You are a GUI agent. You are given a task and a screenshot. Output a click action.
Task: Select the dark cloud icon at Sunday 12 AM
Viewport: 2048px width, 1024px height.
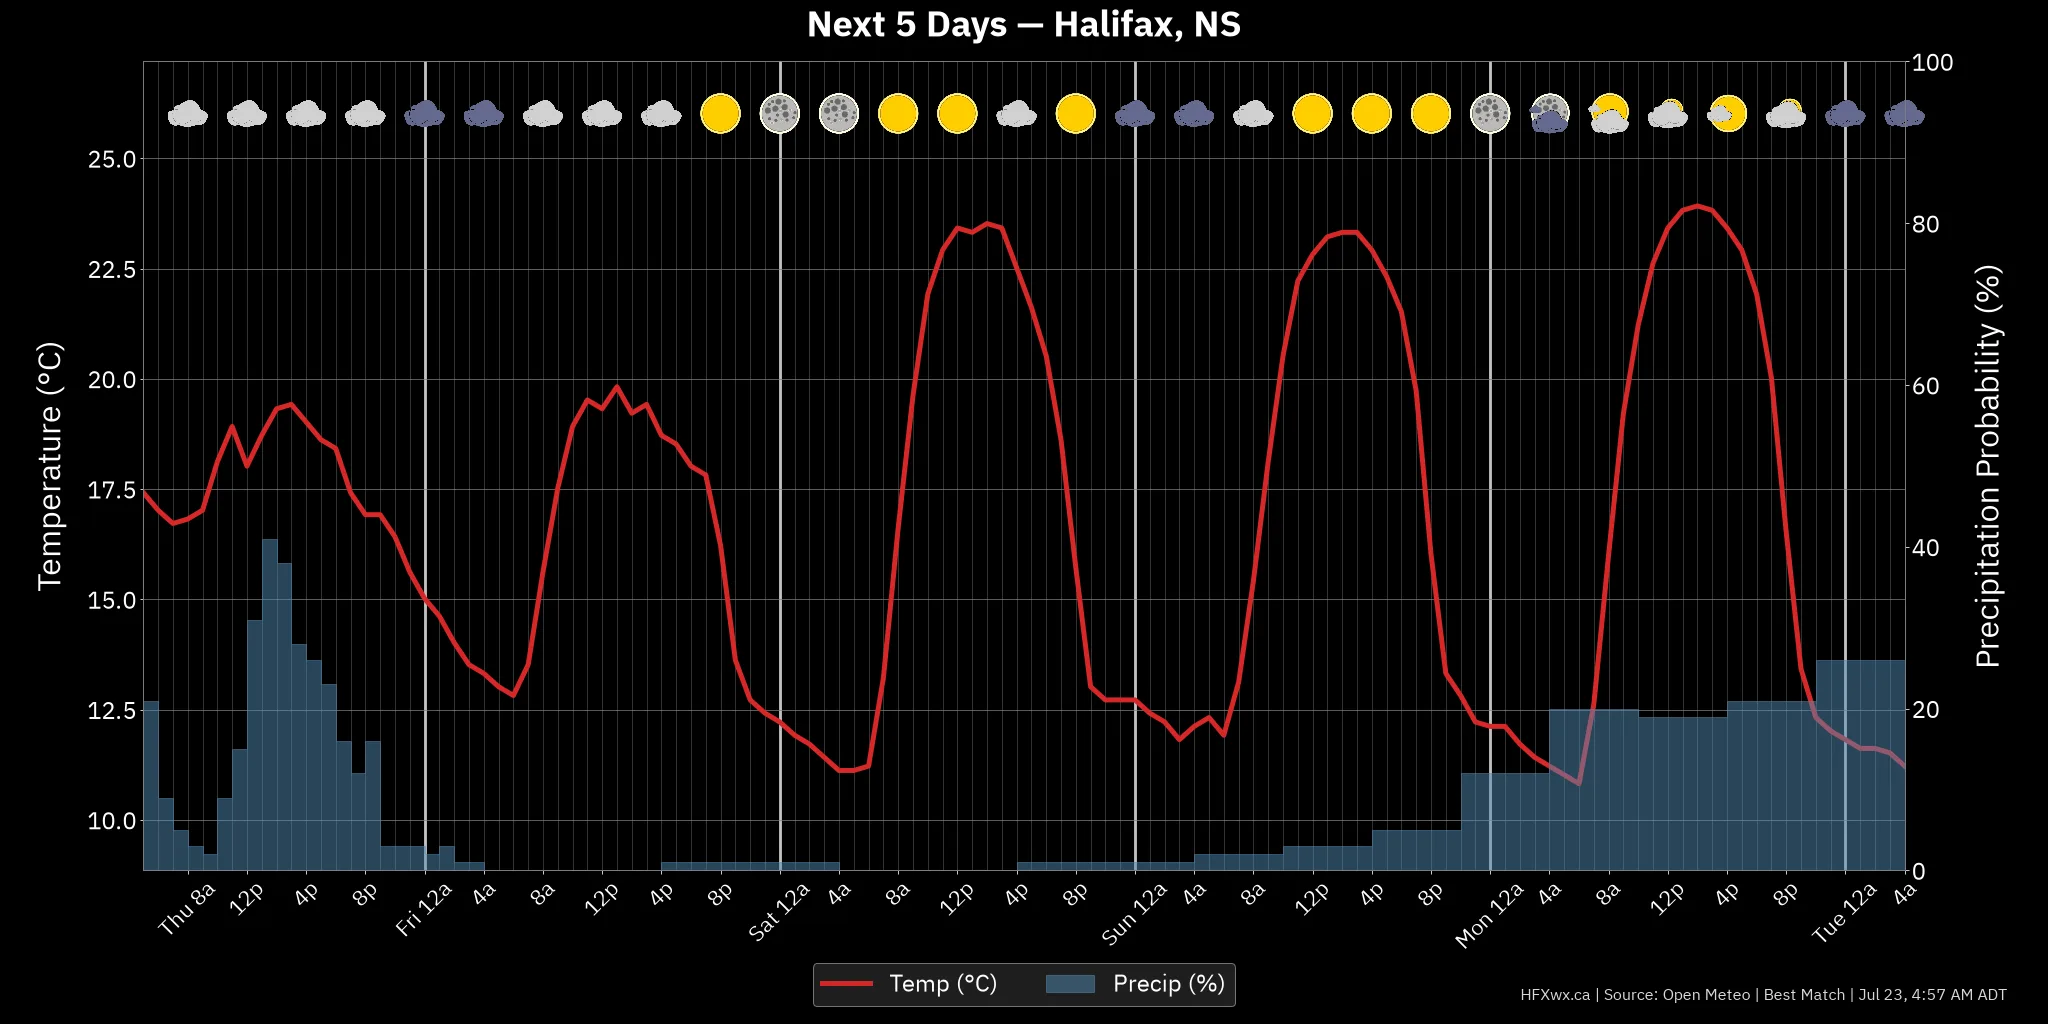pos(1135,114)
